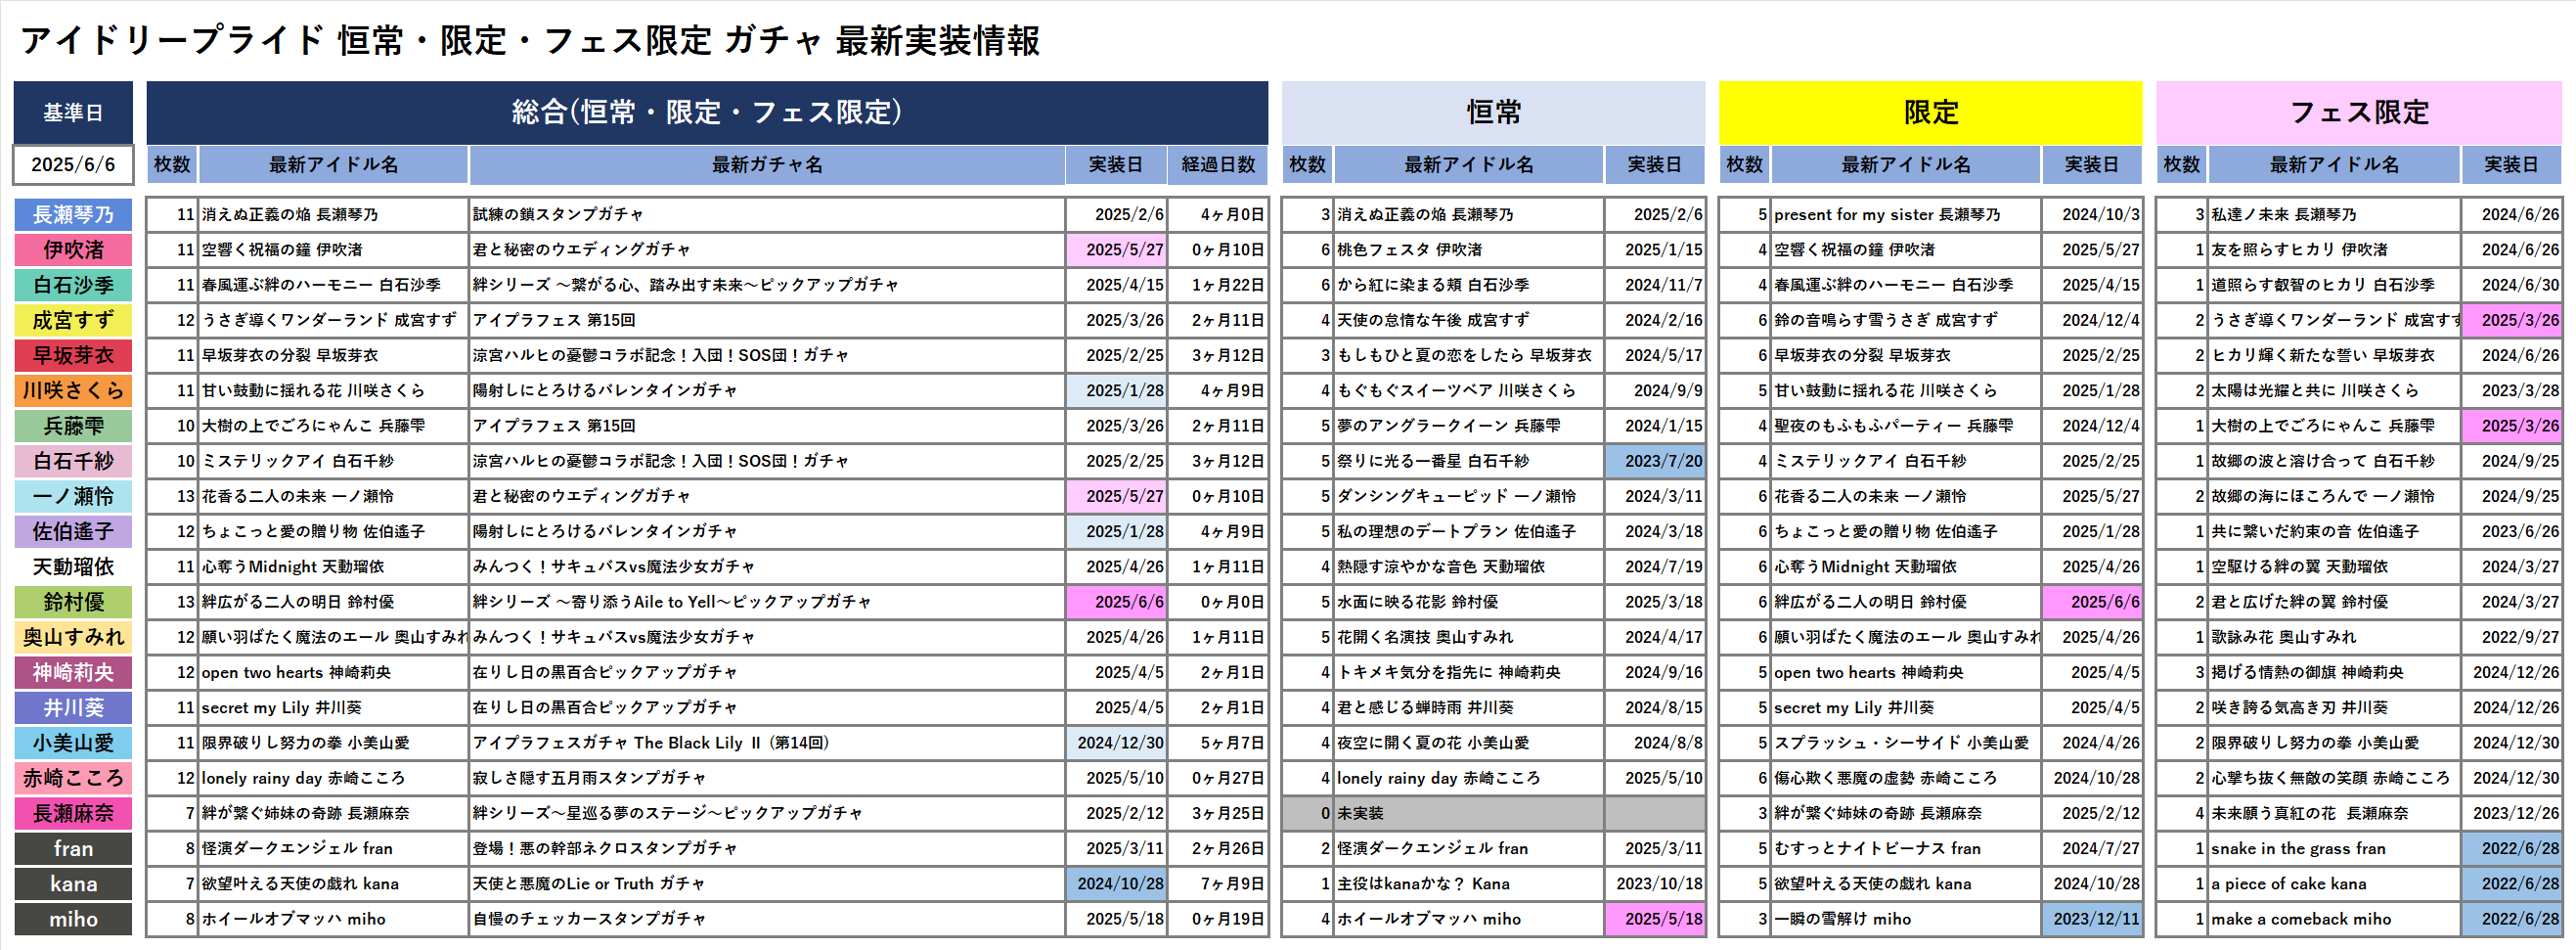
Task: Select the reference date cell 2025/6/6
Action: [x=73, y=165]
